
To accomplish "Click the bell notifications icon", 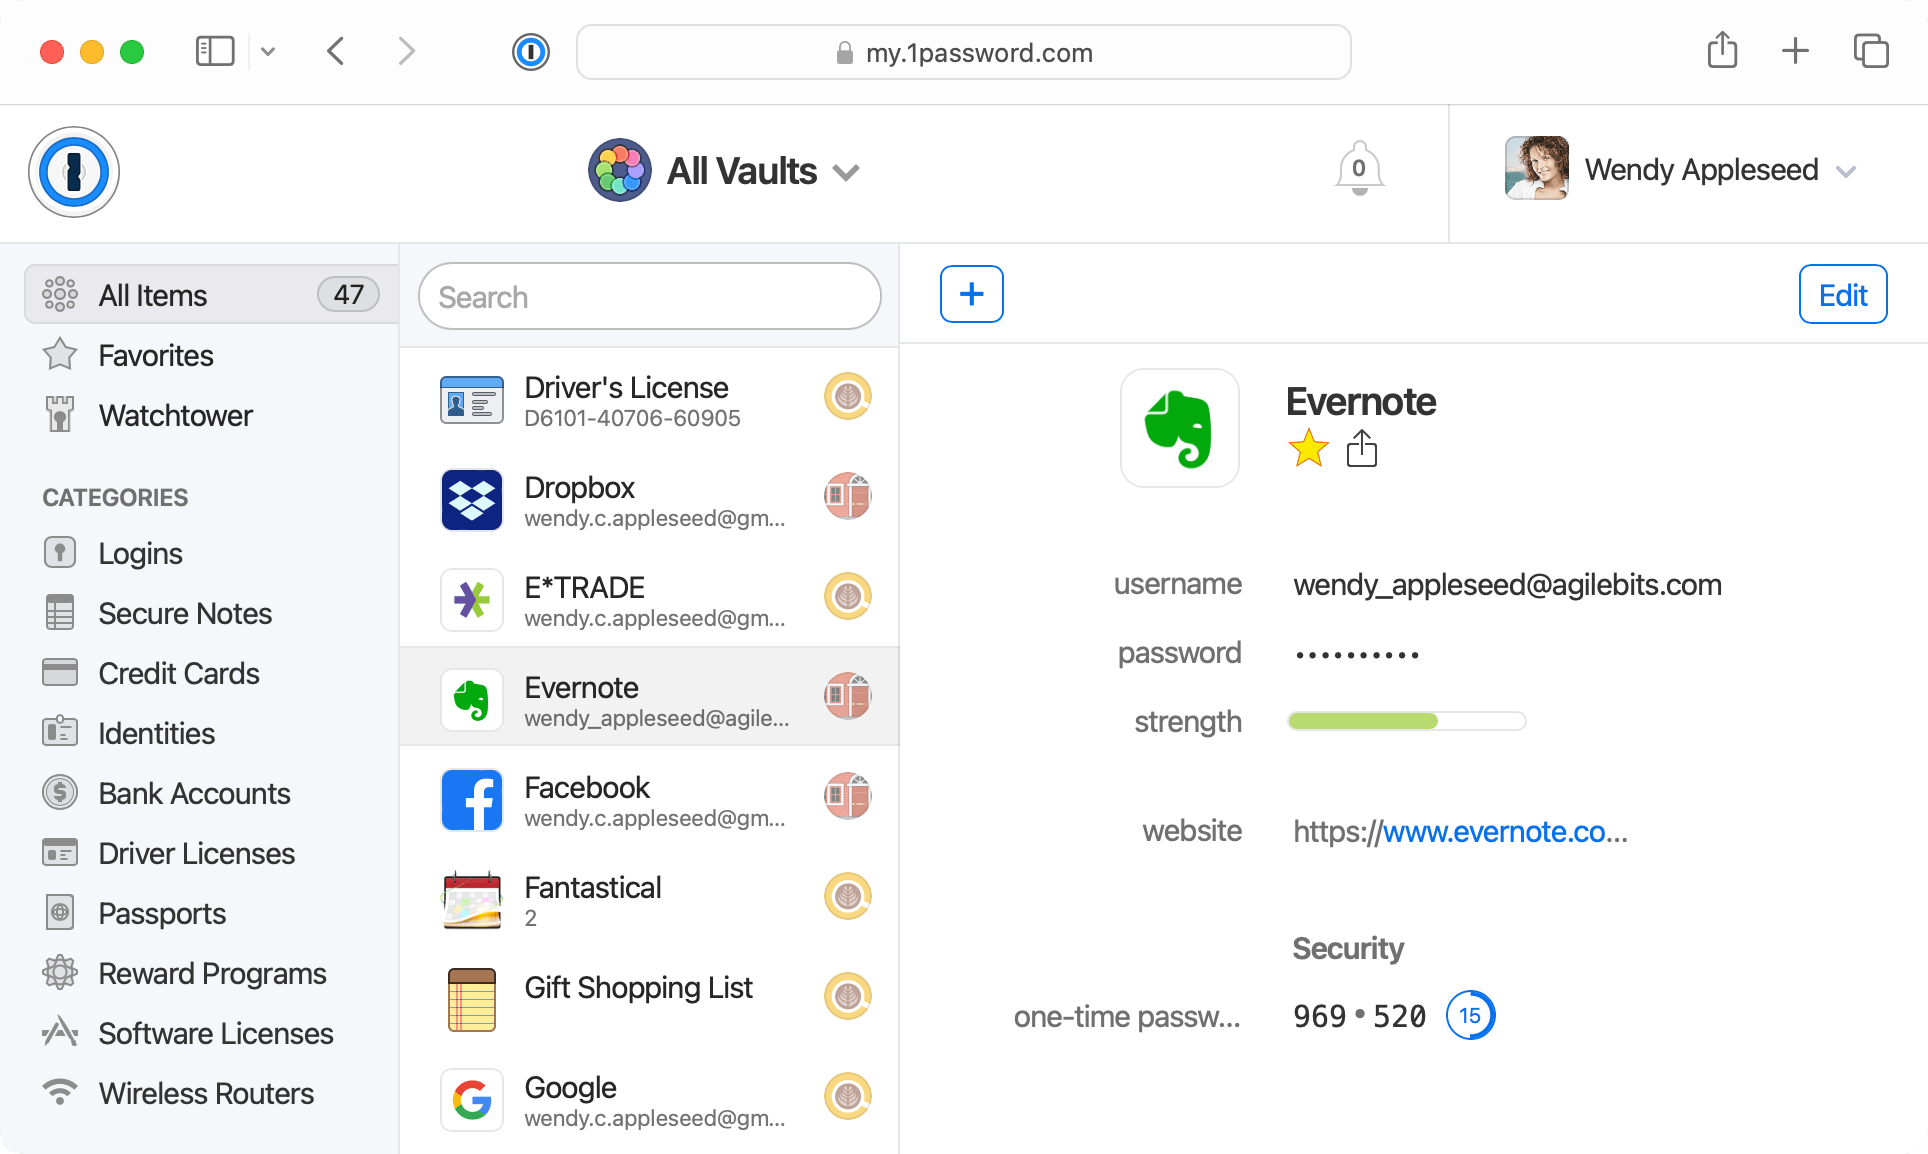I will pyautogui.click(x=1359, y=169).
